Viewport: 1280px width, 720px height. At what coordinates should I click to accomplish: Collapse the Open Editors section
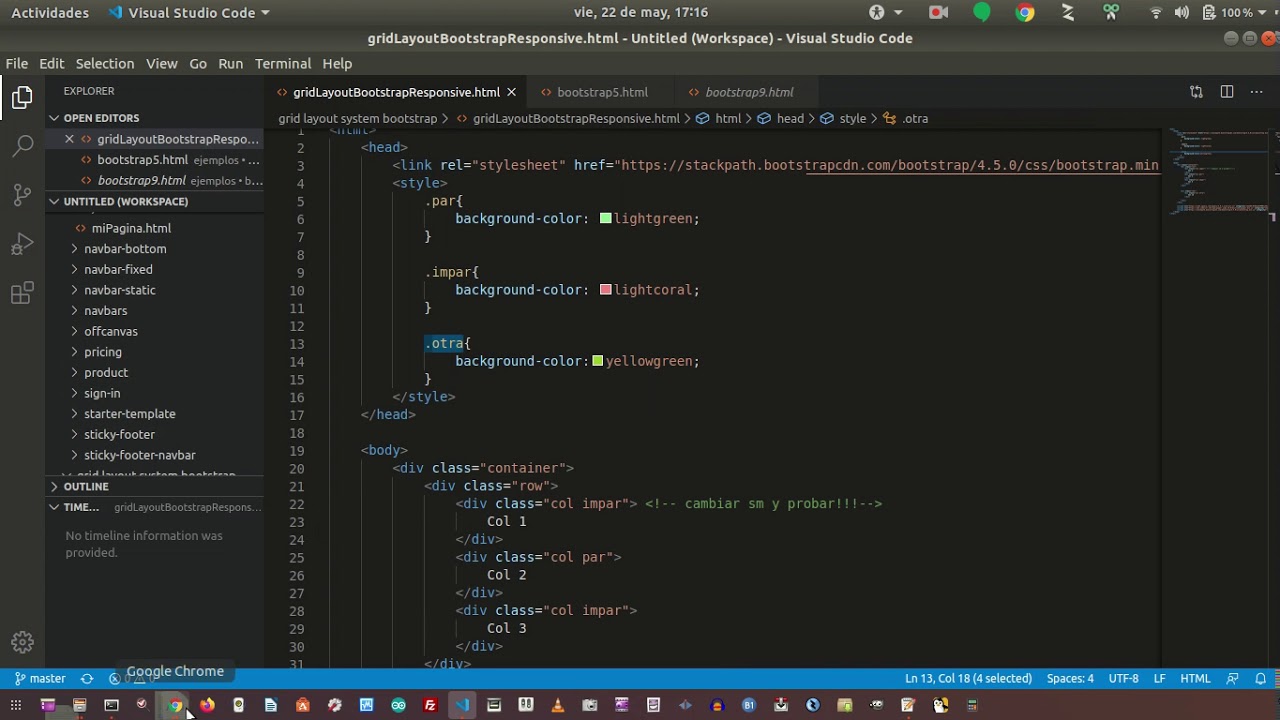tap(155, 118)
